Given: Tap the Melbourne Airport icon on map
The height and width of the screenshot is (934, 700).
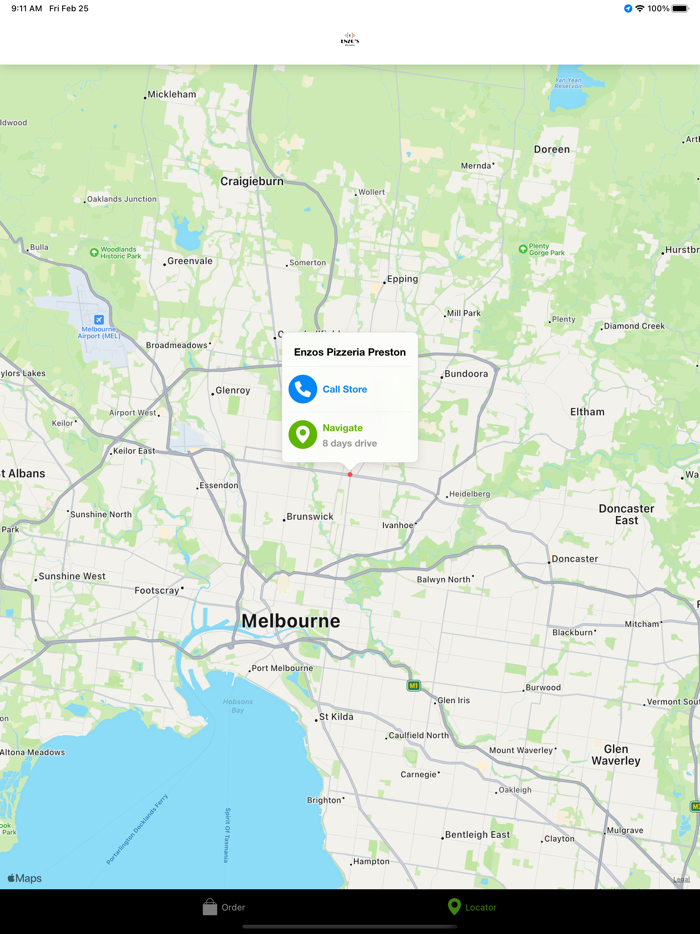Looking at the screenshot, I should [99, 320].
